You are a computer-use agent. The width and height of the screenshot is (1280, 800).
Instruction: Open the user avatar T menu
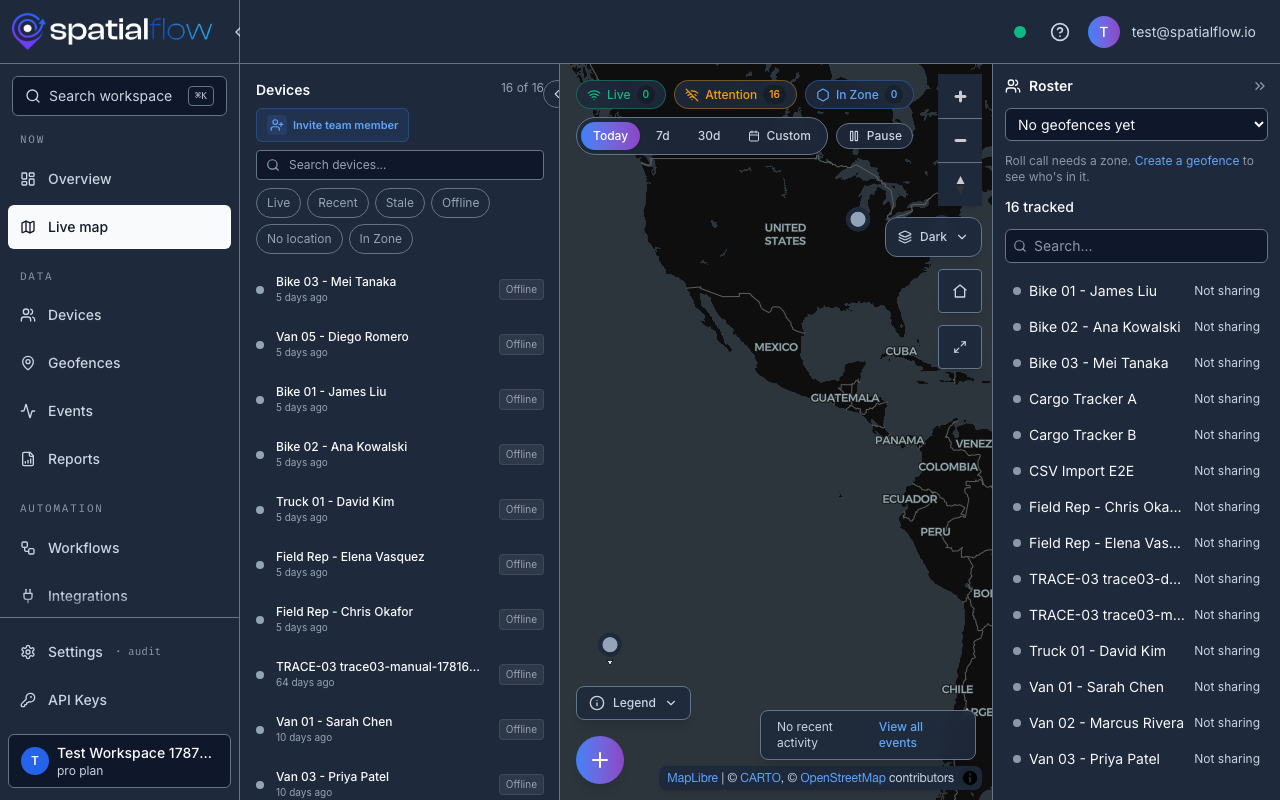[x=1104, y=32]
